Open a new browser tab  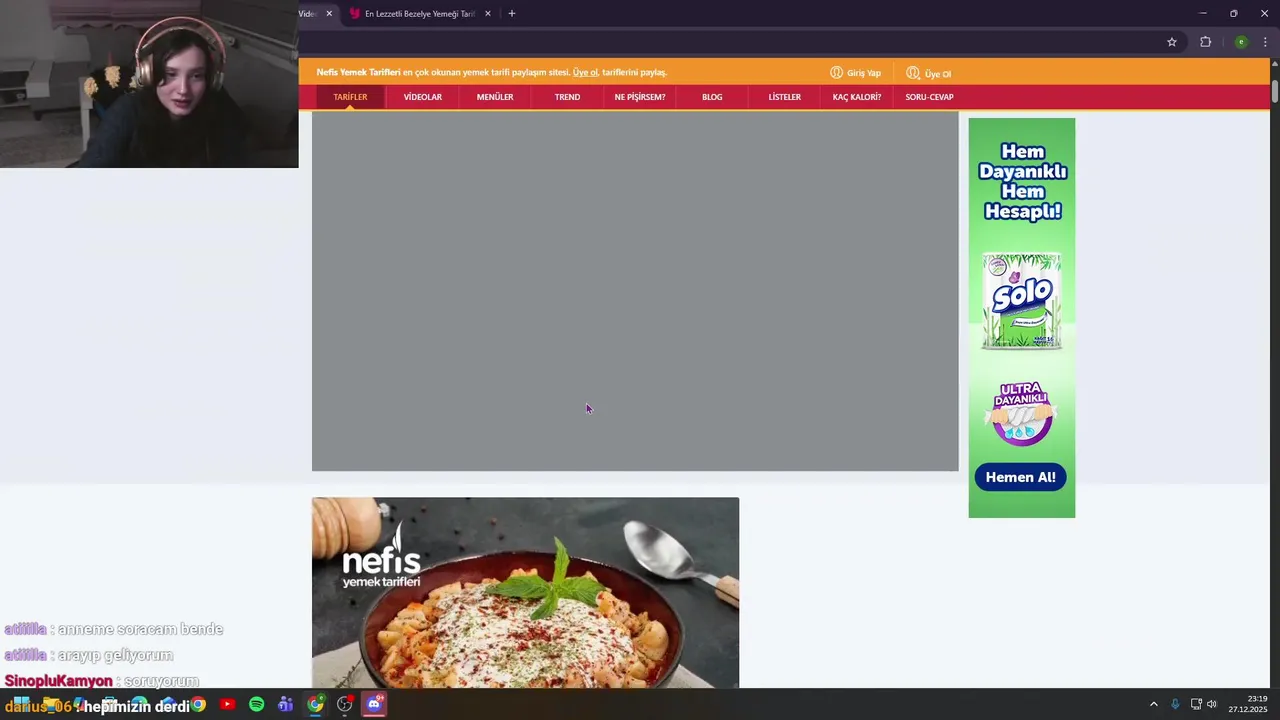[512, 14]
